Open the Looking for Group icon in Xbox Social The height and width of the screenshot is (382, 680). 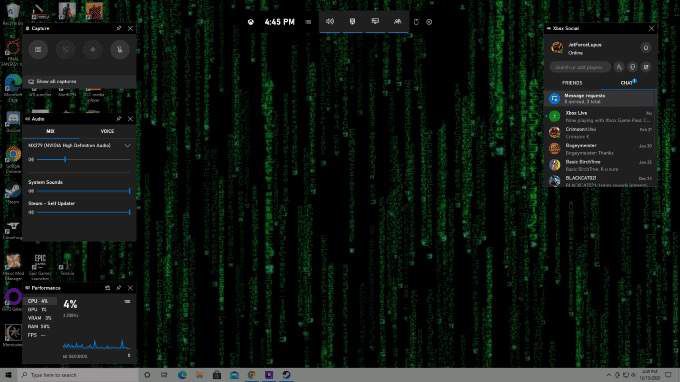coord(619,67)
